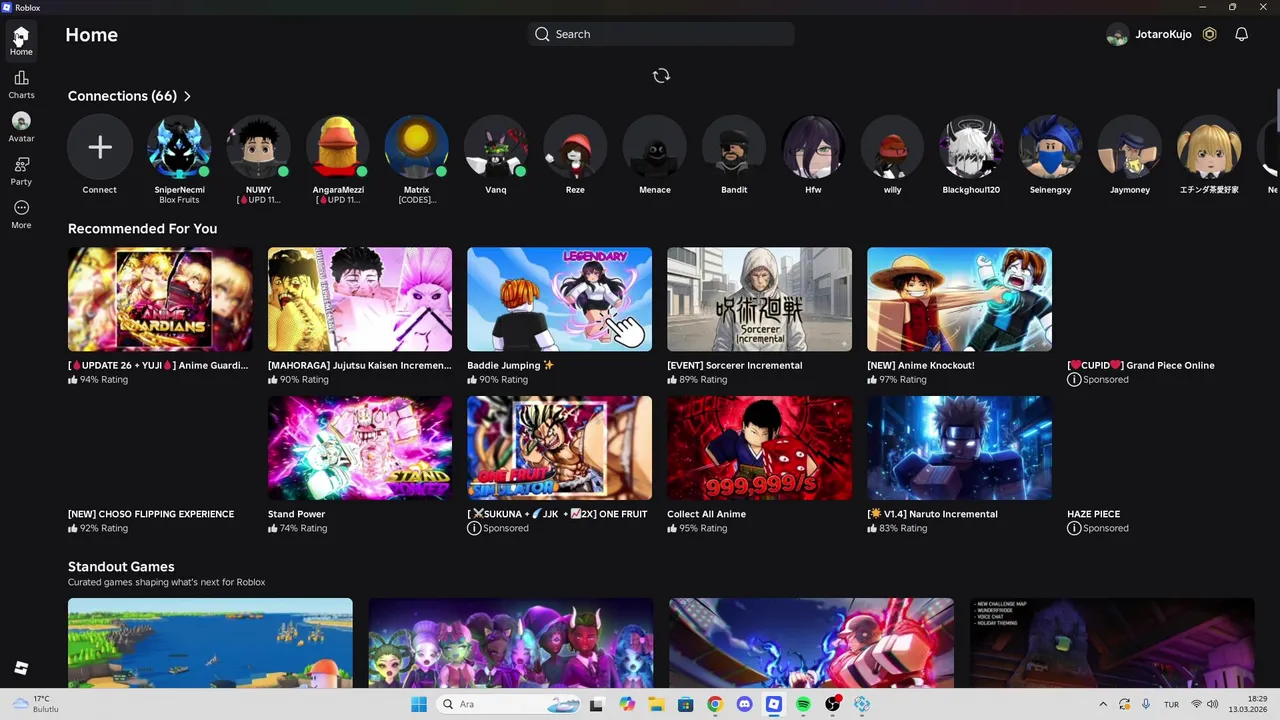Open Menace's connection avatar

655,148
